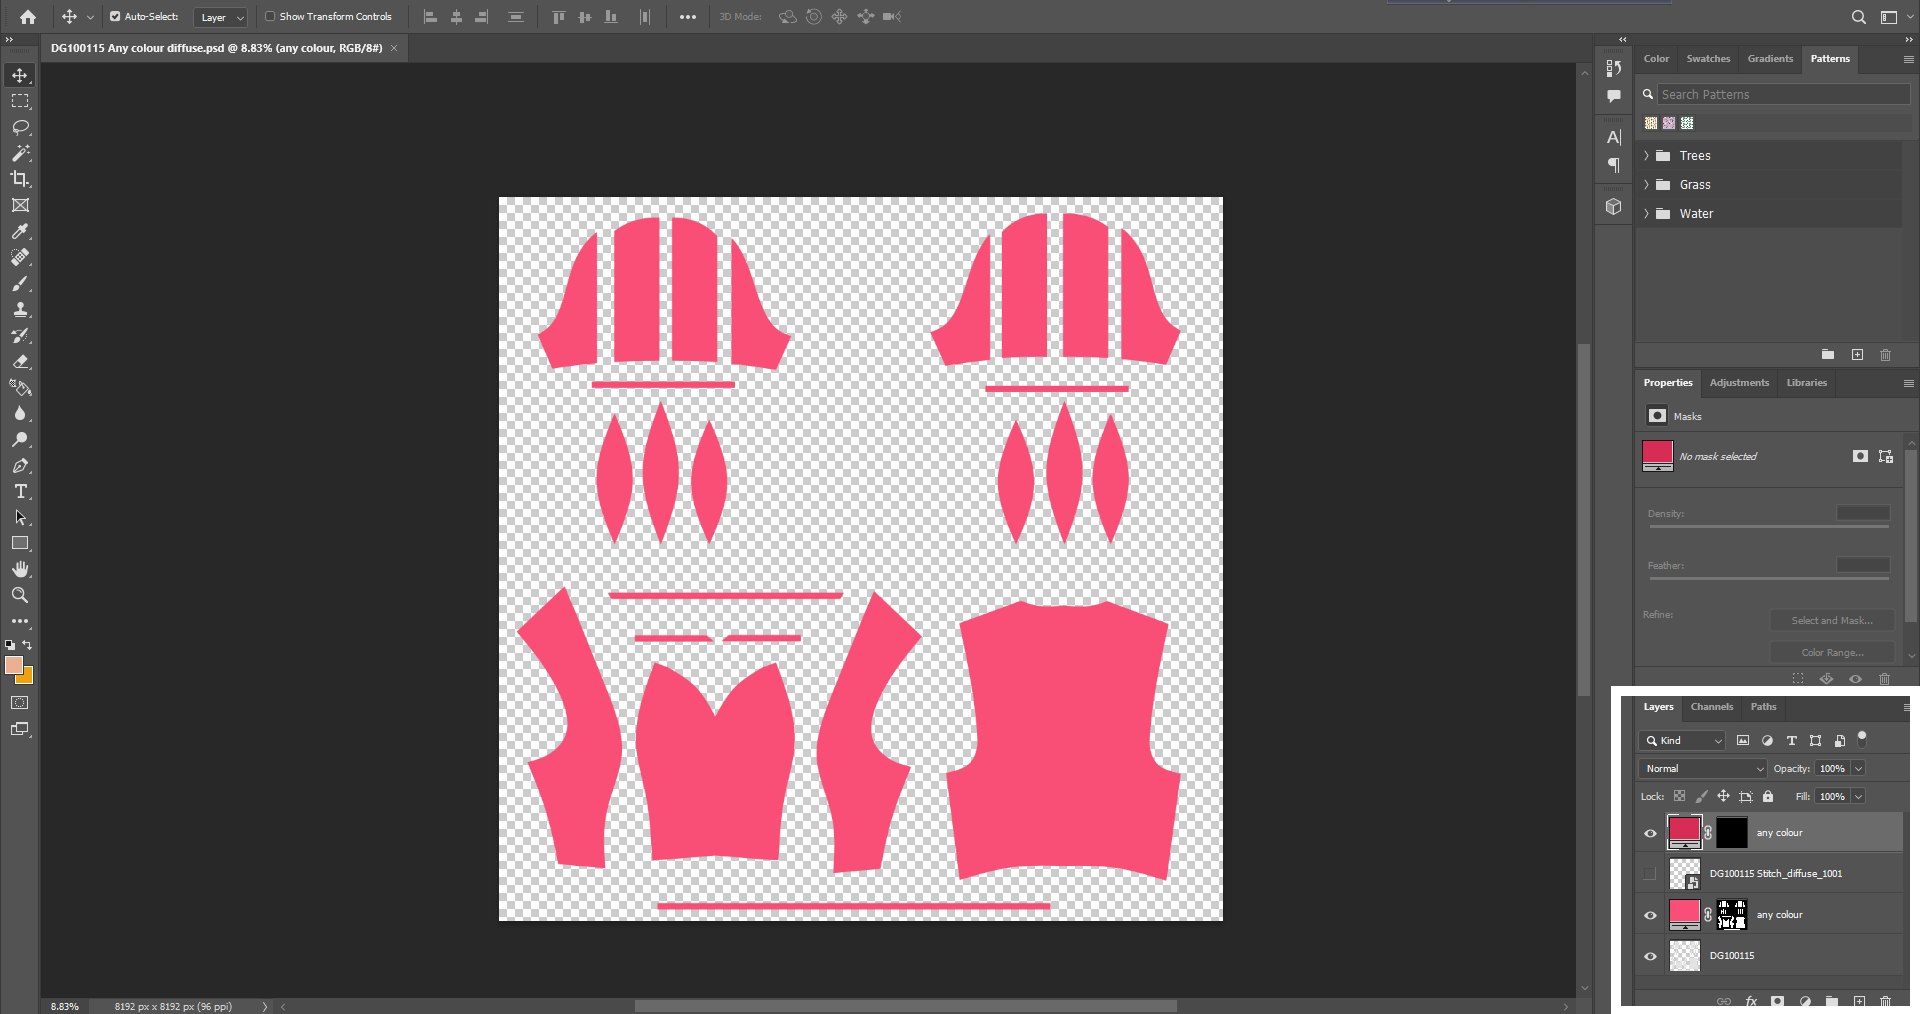This screenshot has width=1920, height=1014.
Task: Delete layer using Layers panel trash icon
Action: click(x=1885, y=1000)
